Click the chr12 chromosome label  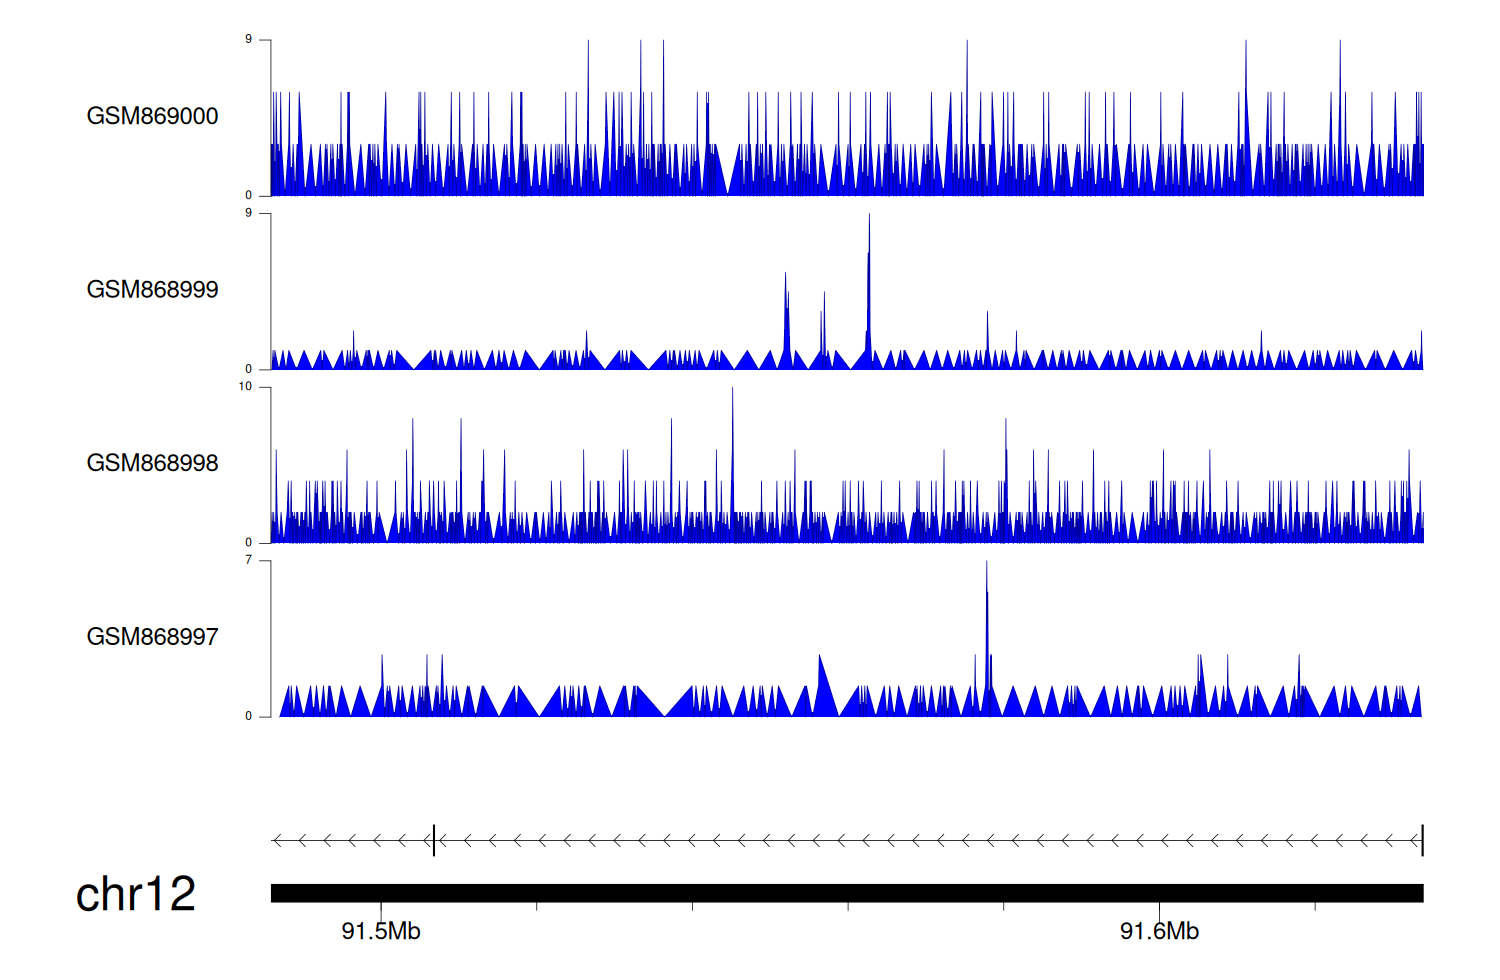pos(136,894)
